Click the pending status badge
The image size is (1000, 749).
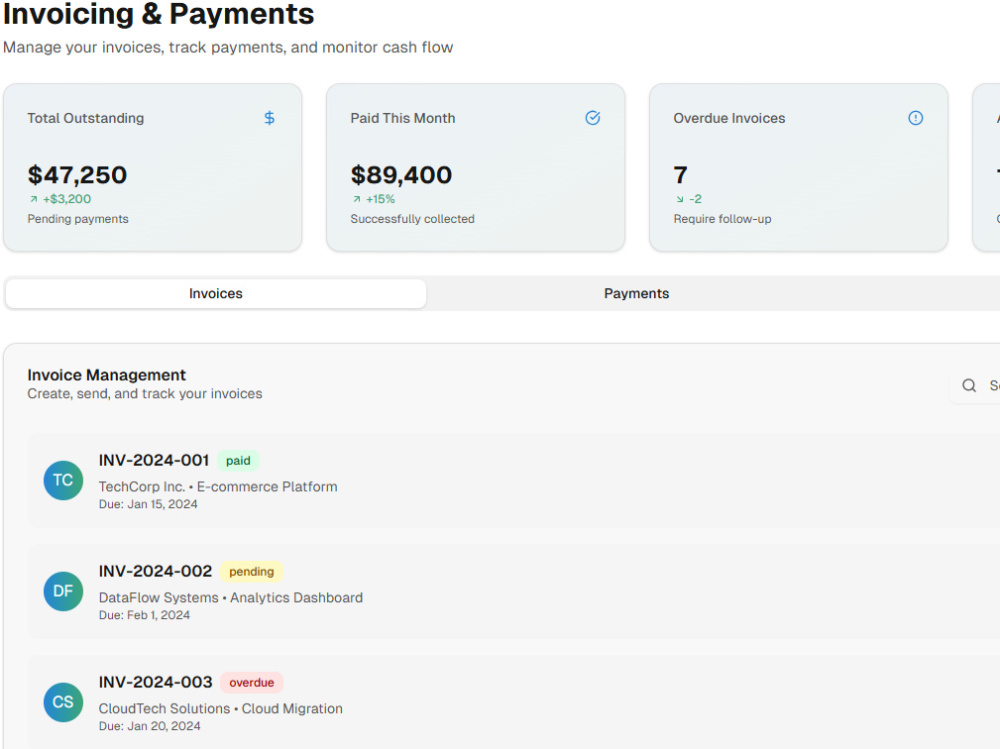tap(251, 572)
